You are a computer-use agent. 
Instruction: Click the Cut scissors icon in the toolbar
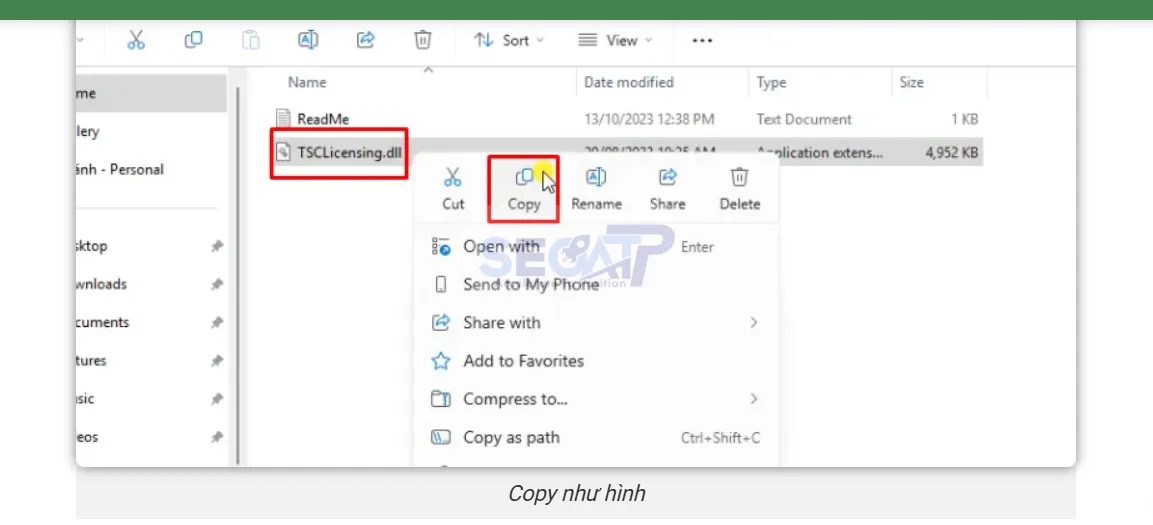pos(136,40)
